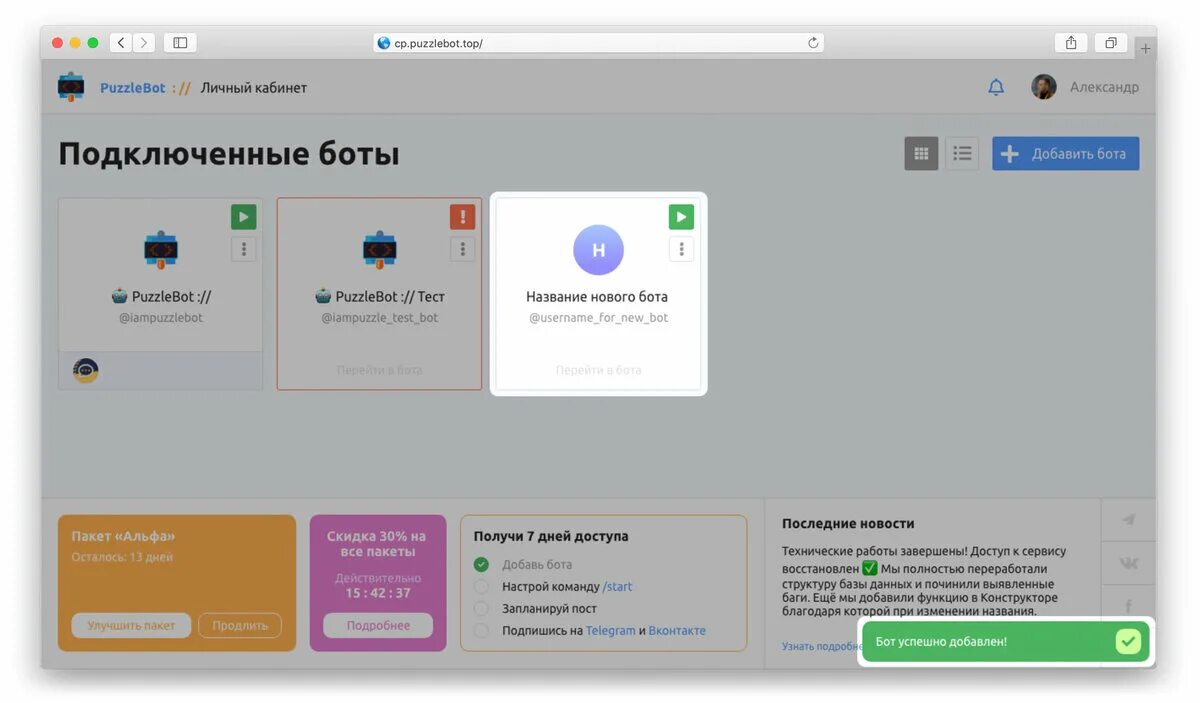
Task: Toggle the Настрой команду checklist circle
Action: pyautogui.click(x=481, y=586)
